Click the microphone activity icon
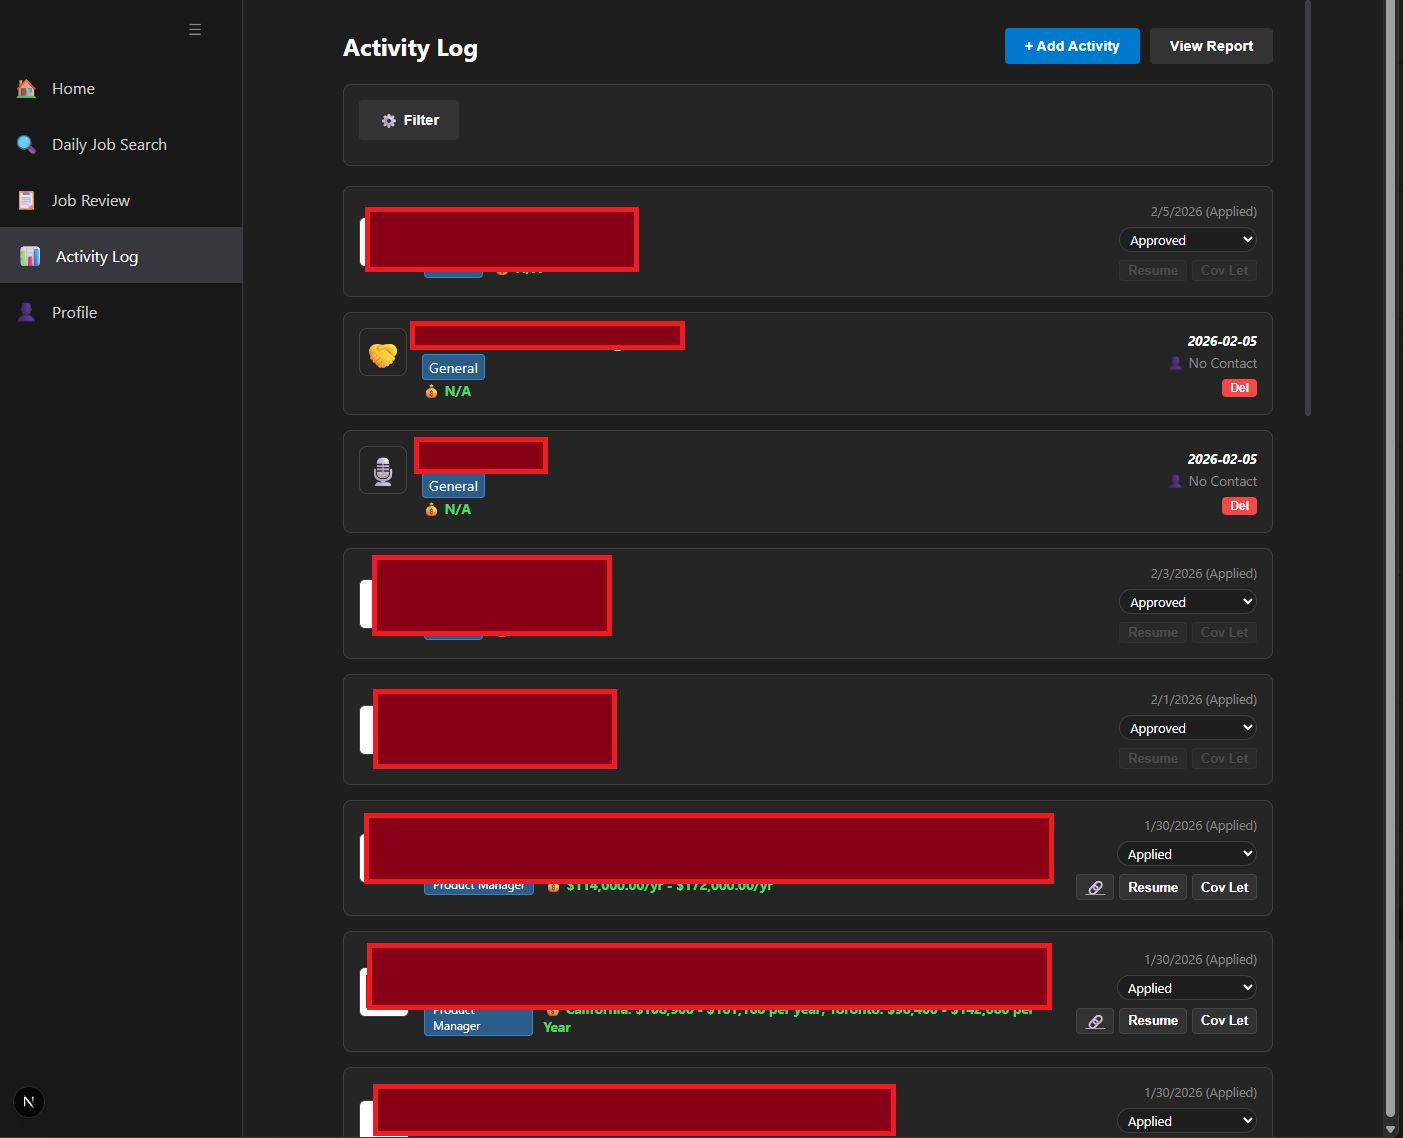This screenshot has width=1403, height=1138. point(383,471)
